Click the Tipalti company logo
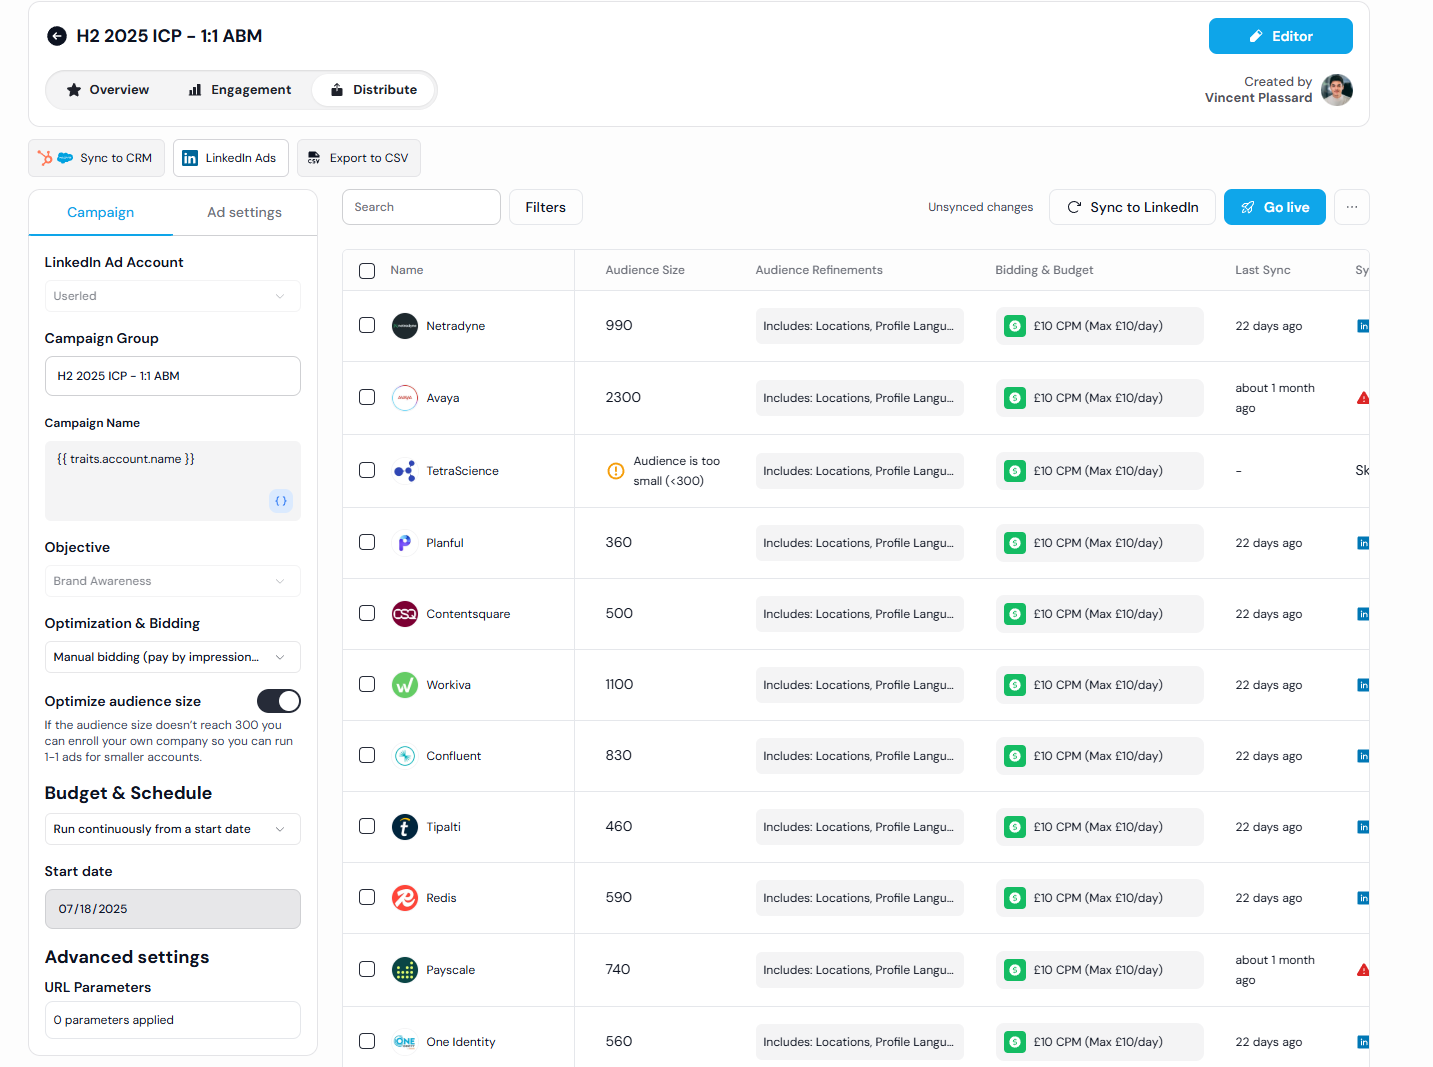Screen dimensions: 1433x1067 (405, 827)
